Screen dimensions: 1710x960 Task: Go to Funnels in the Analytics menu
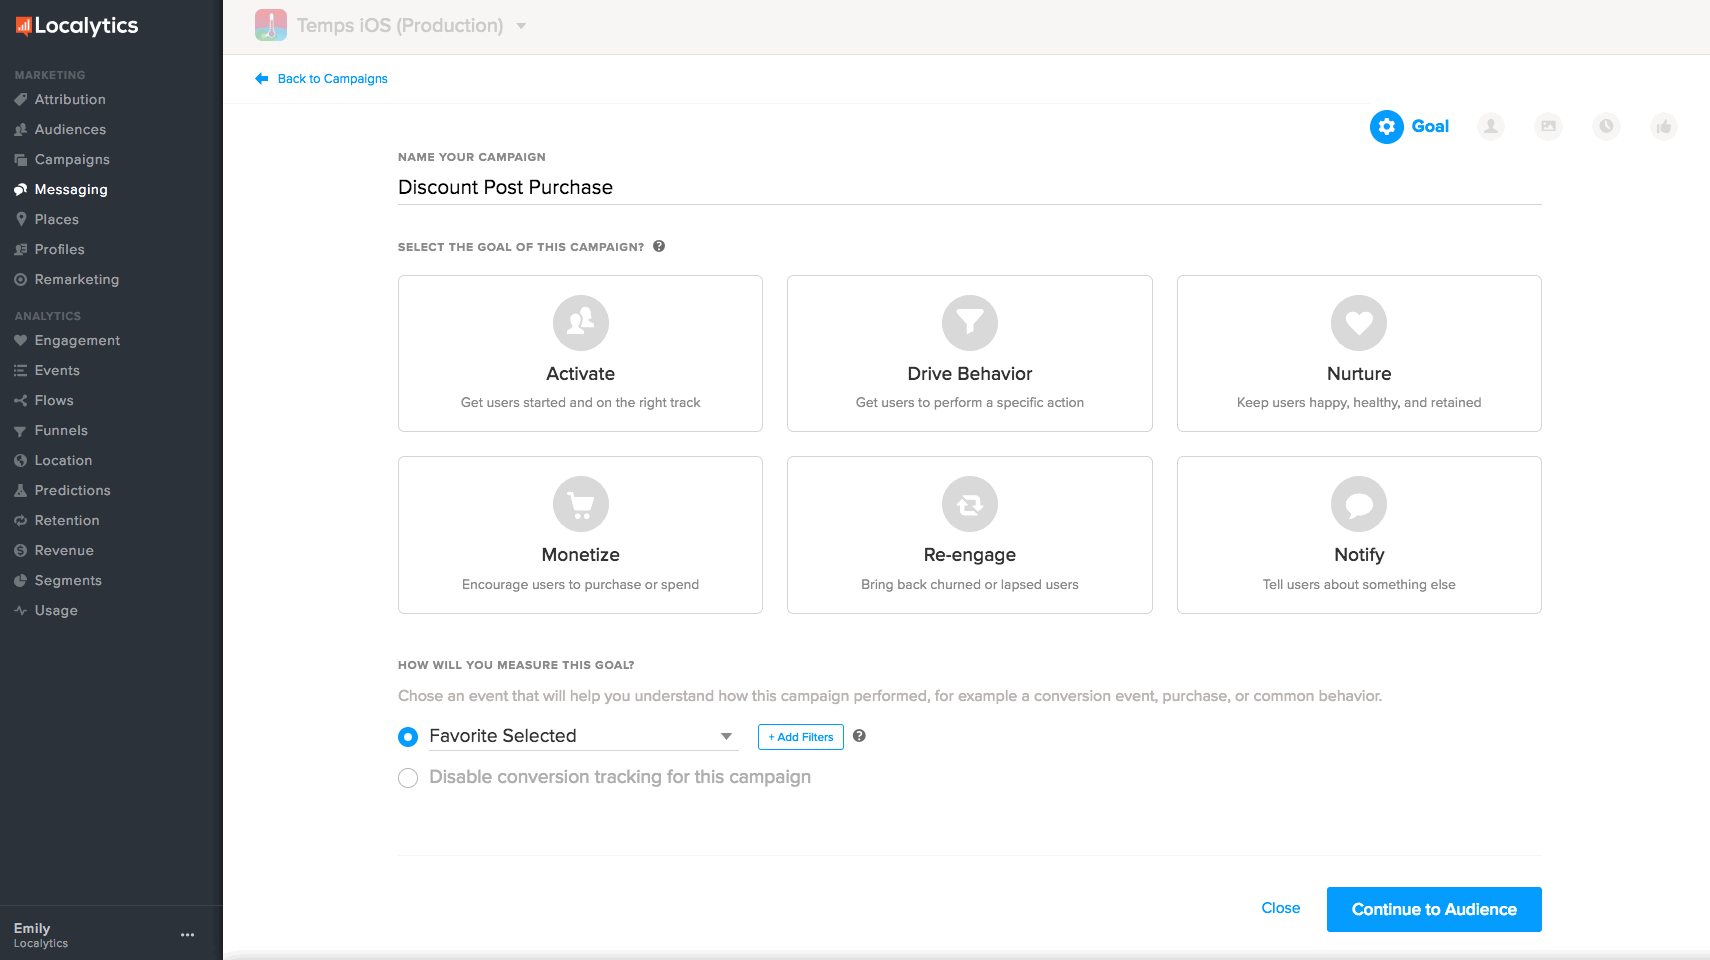tap(61, 430)
